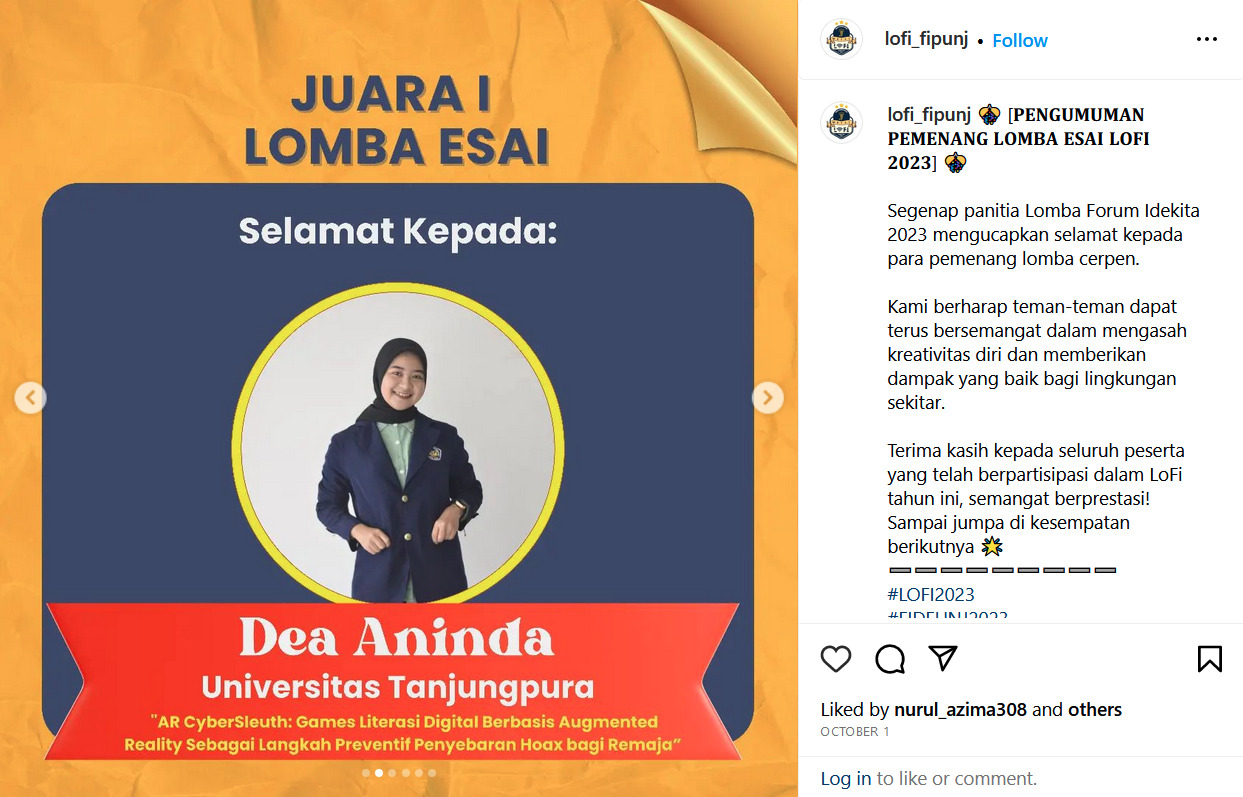Viewport: 1243px width, 797px height.
Task: View the nurul_azima308 profile from likes
Action: pyautogui.click(x=961, y=710)
